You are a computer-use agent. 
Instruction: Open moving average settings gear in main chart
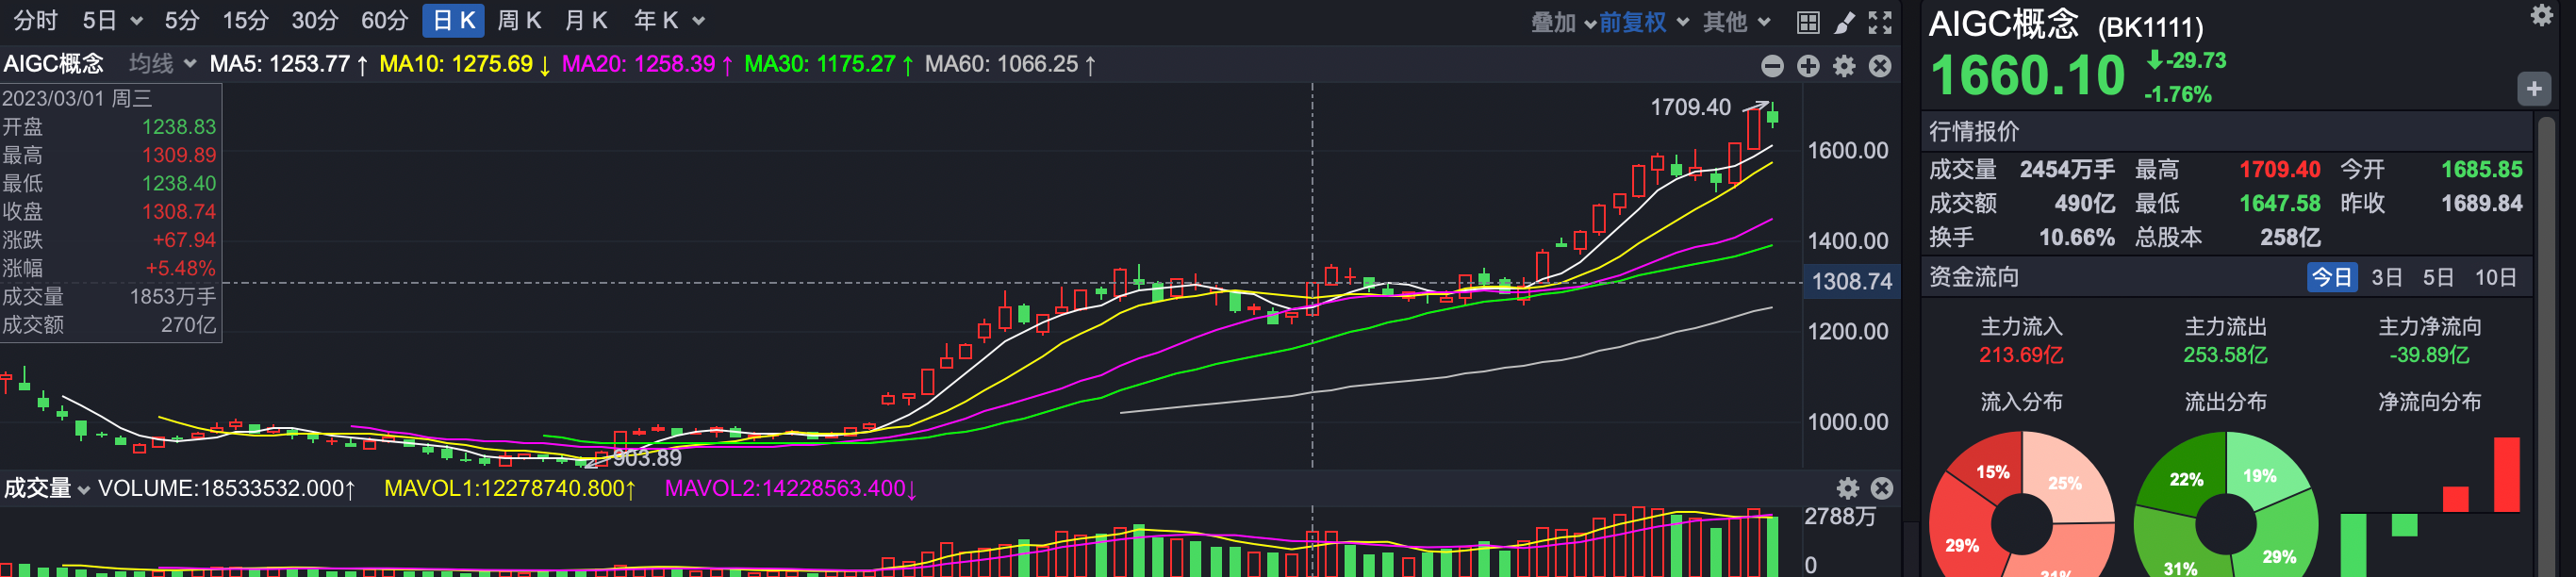[1844, 66]
